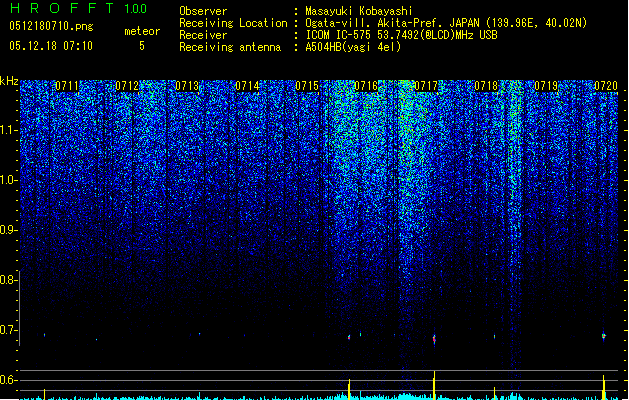The height and width of the screenshot is (400, 629).
Task: Click the meteor echo dot near 0720
Action: [x=604, y=336]
